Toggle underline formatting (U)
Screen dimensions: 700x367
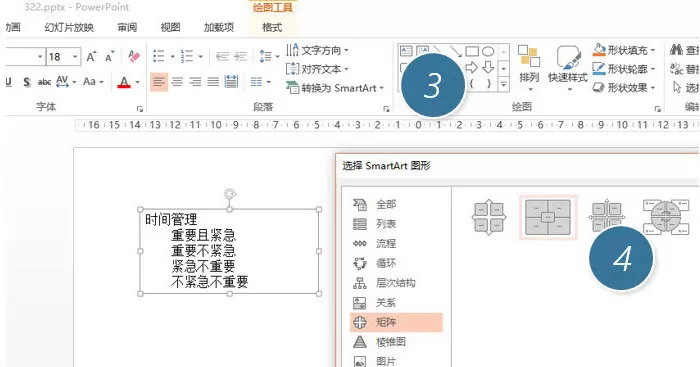pos(8,82)
